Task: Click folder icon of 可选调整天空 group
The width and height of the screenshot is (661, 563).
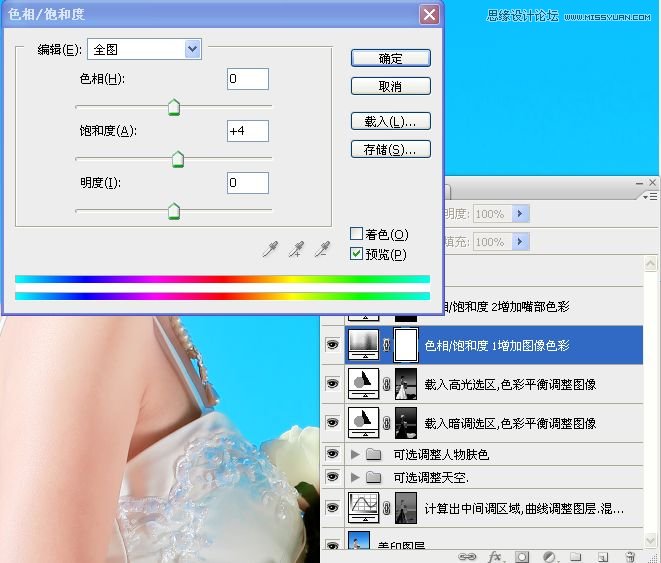Action: (373, 477)
